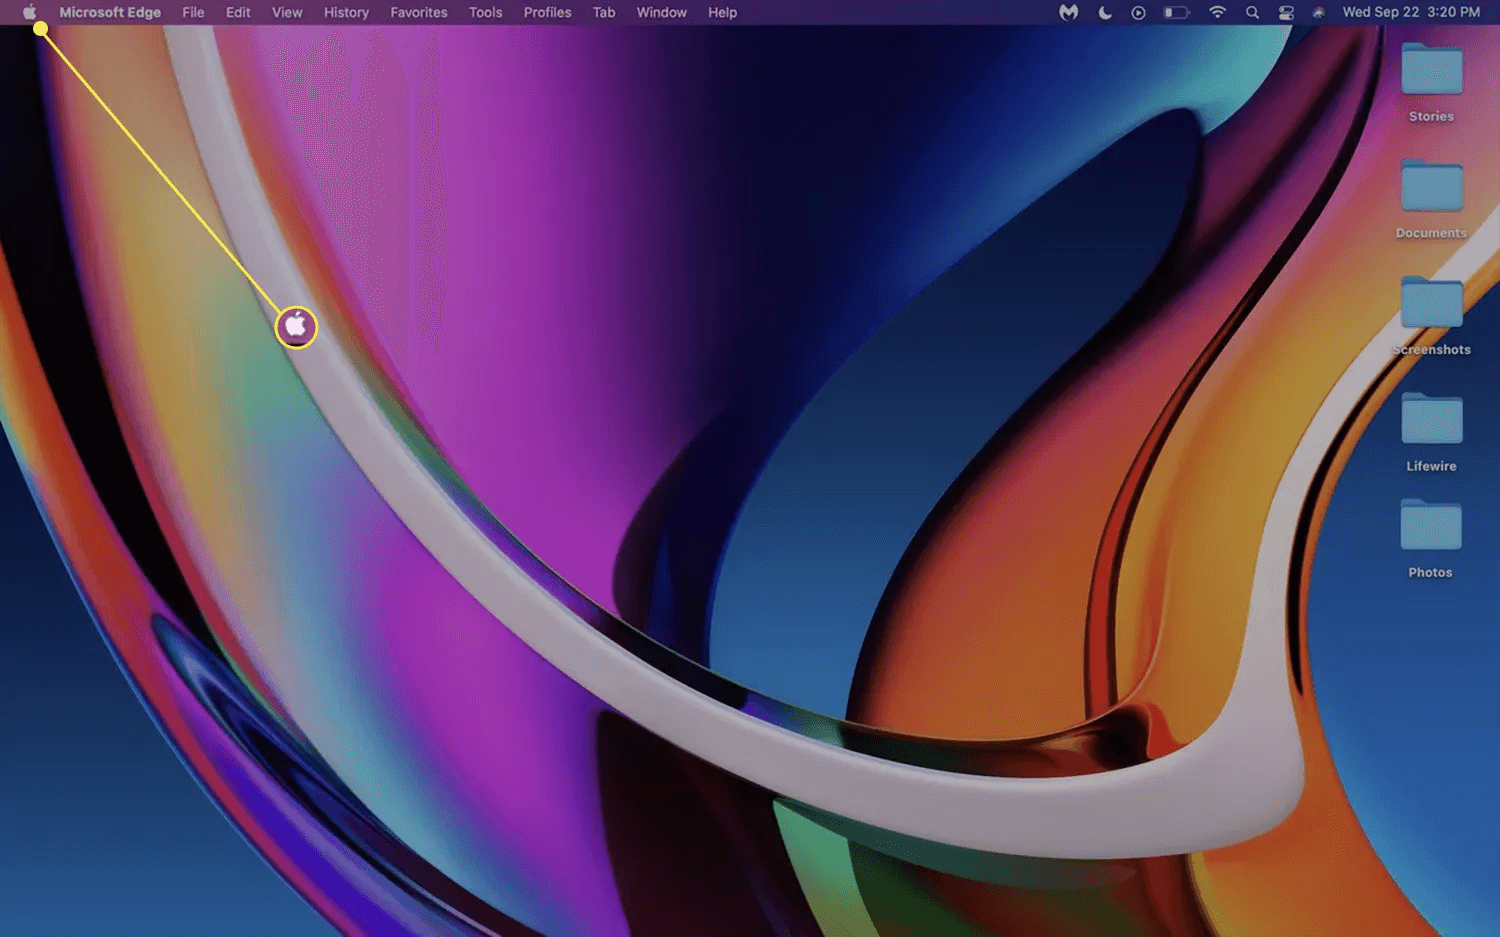The image size is (1500, 937).
Task: Click the Now Playing play icon
Action: point(1138,12)
